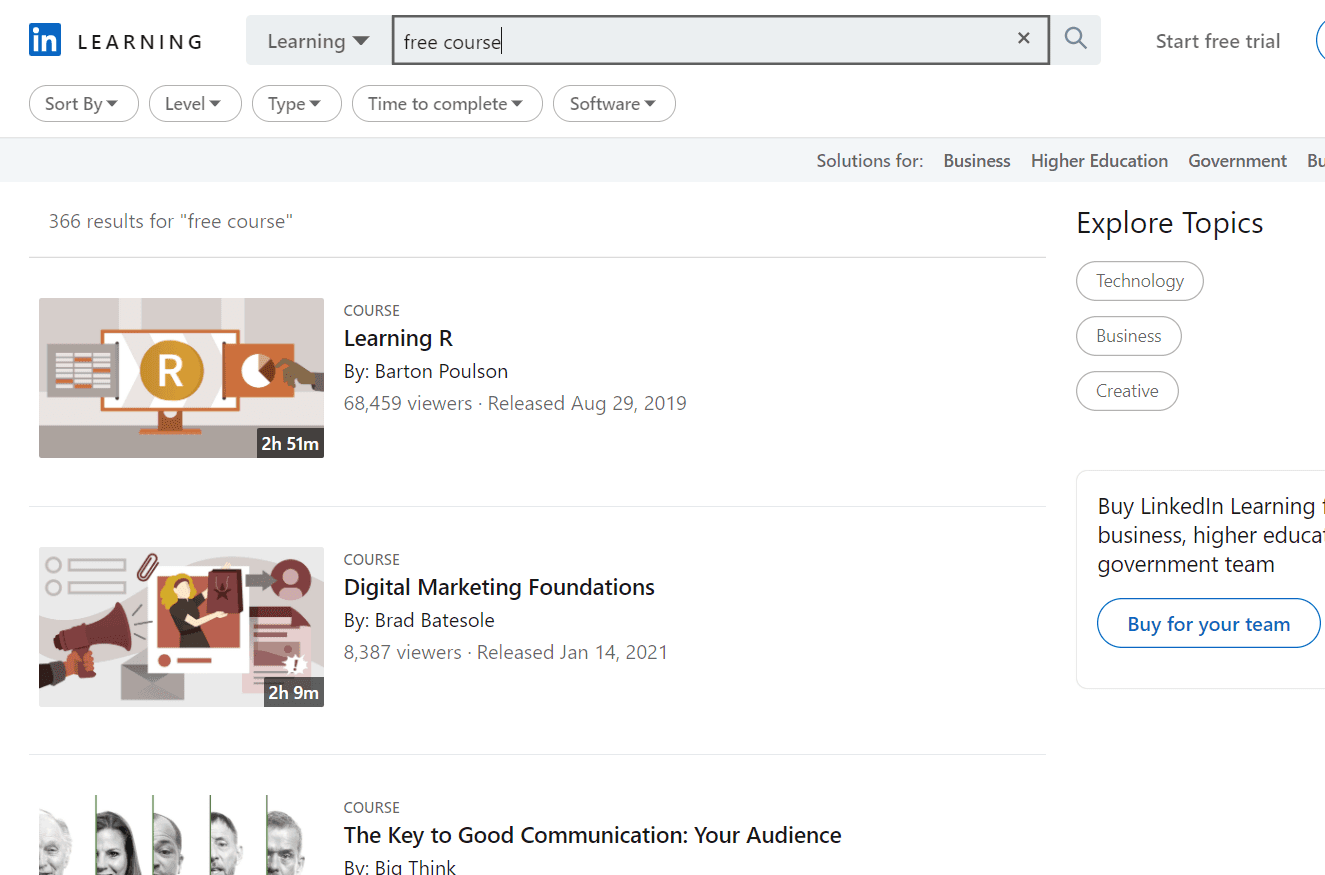Select the Technology topic chip
Image resolution: width=1325 pixels, height=875 pixels.
pos(1140,281)
